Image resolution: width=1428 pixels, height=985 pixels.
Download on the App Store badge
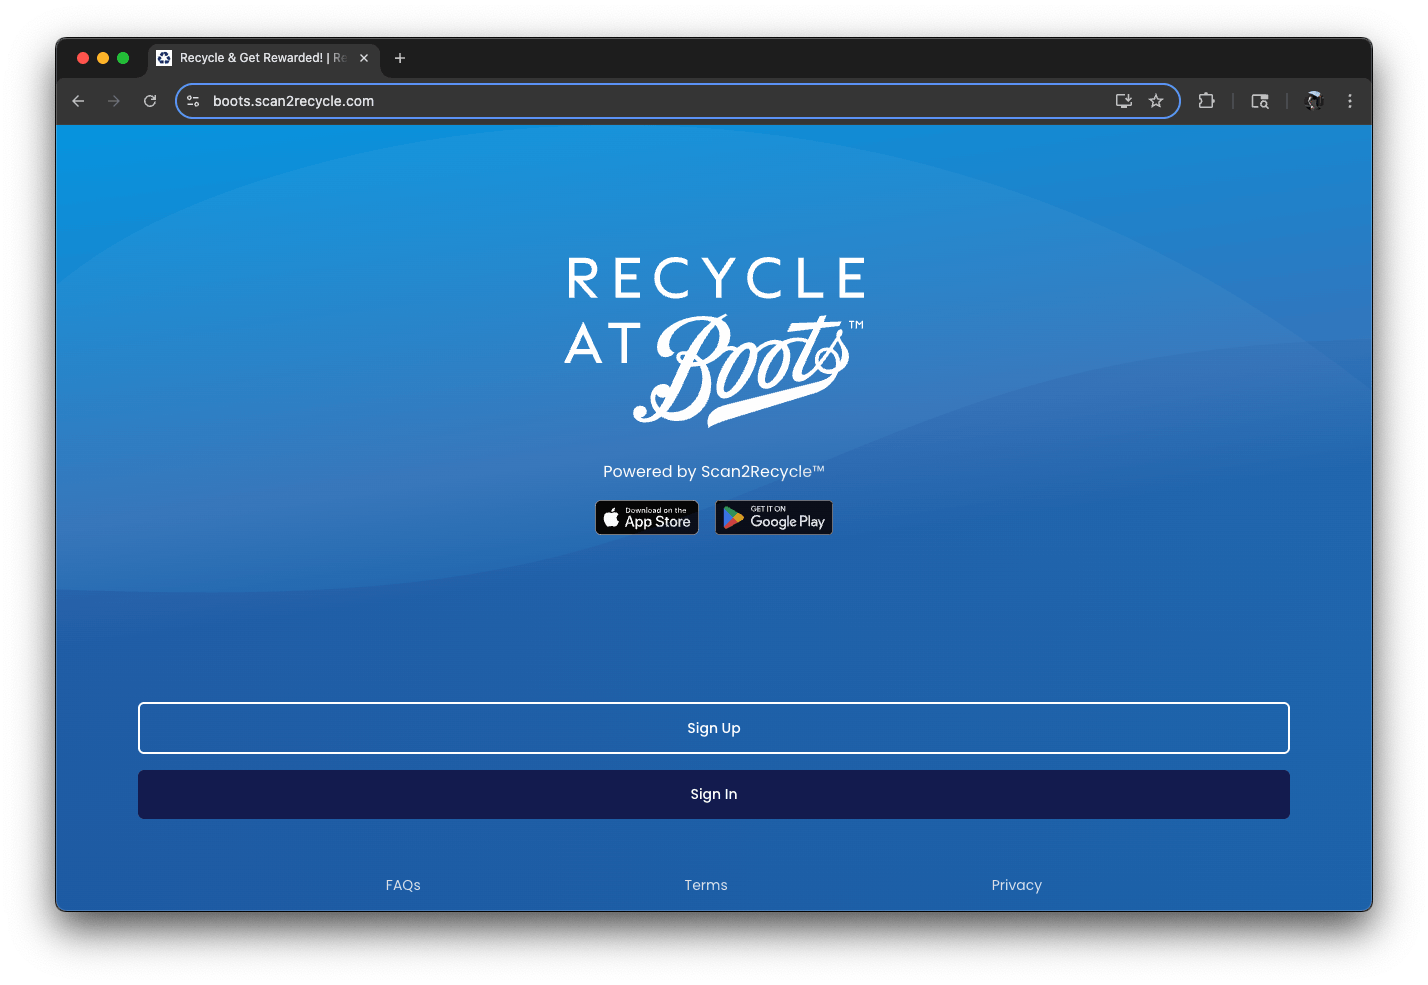point(647,518)
